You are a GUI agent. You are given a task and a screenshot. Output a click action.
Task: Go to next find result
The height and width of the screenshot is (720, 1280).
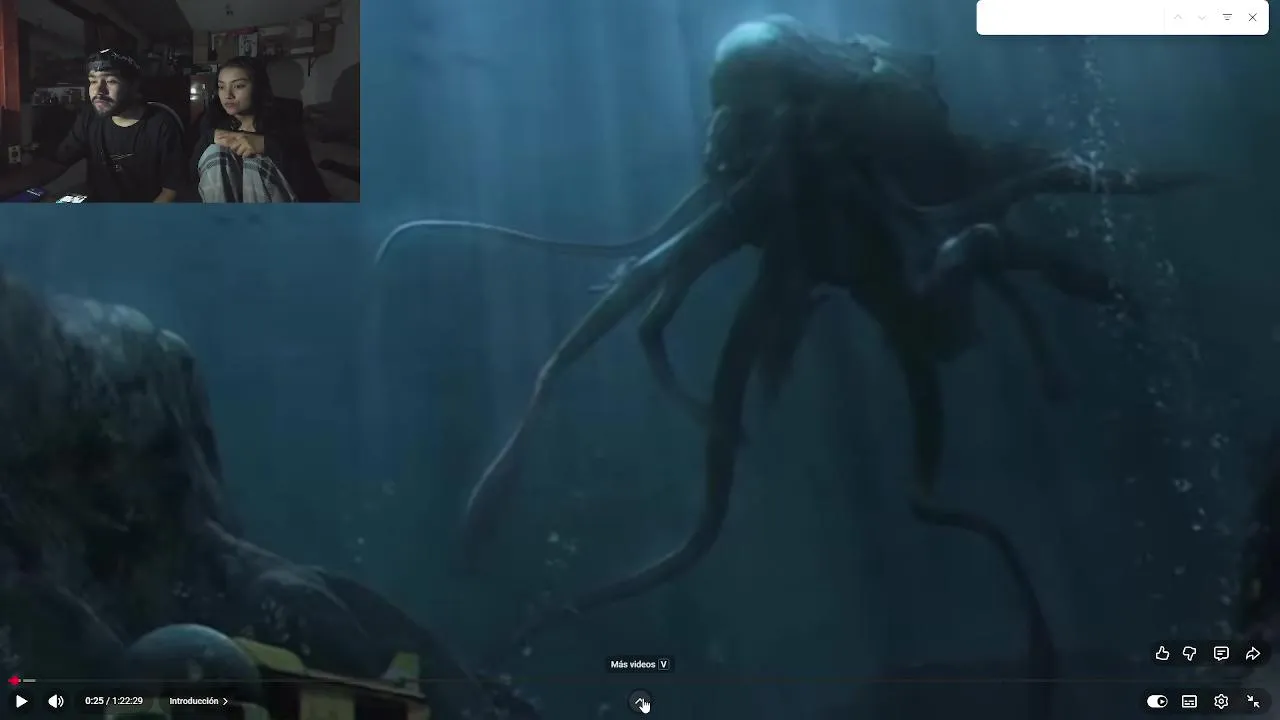1202,18
